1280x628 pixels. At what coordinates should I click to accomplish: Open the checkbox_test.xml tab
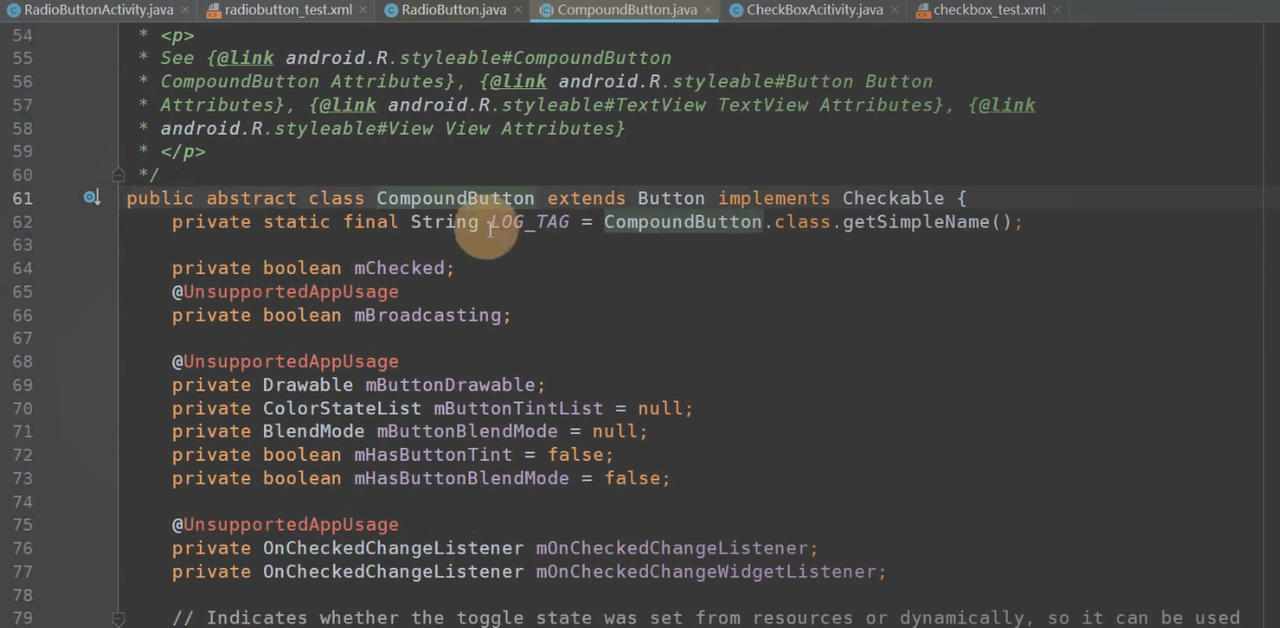click(989, 10)
